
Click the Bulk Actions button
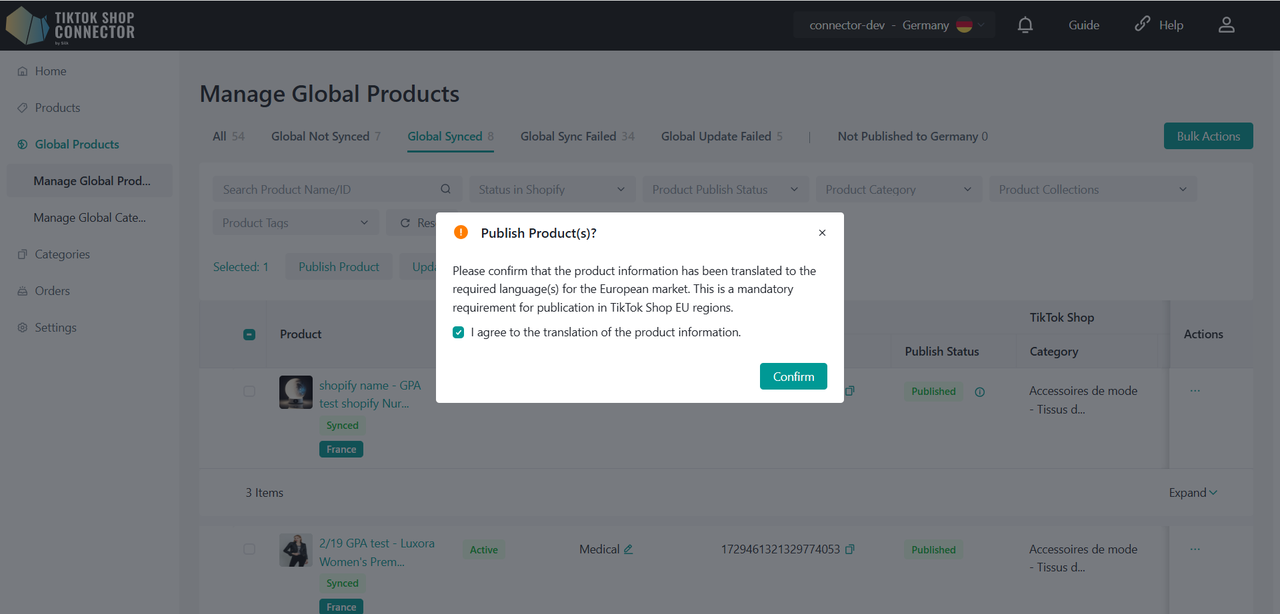1208,137
